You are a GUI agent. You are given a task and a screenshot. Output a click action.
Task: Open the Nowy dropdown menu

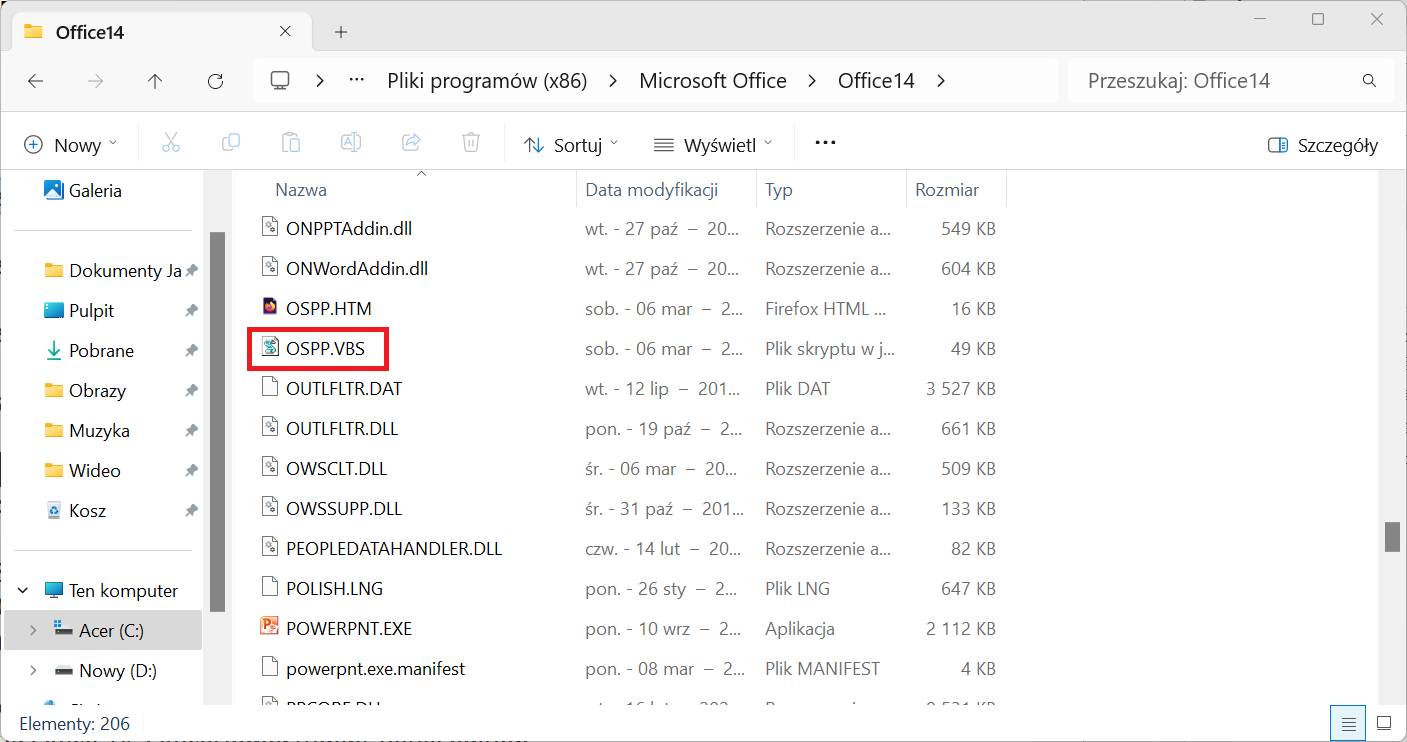coord(70,145)
